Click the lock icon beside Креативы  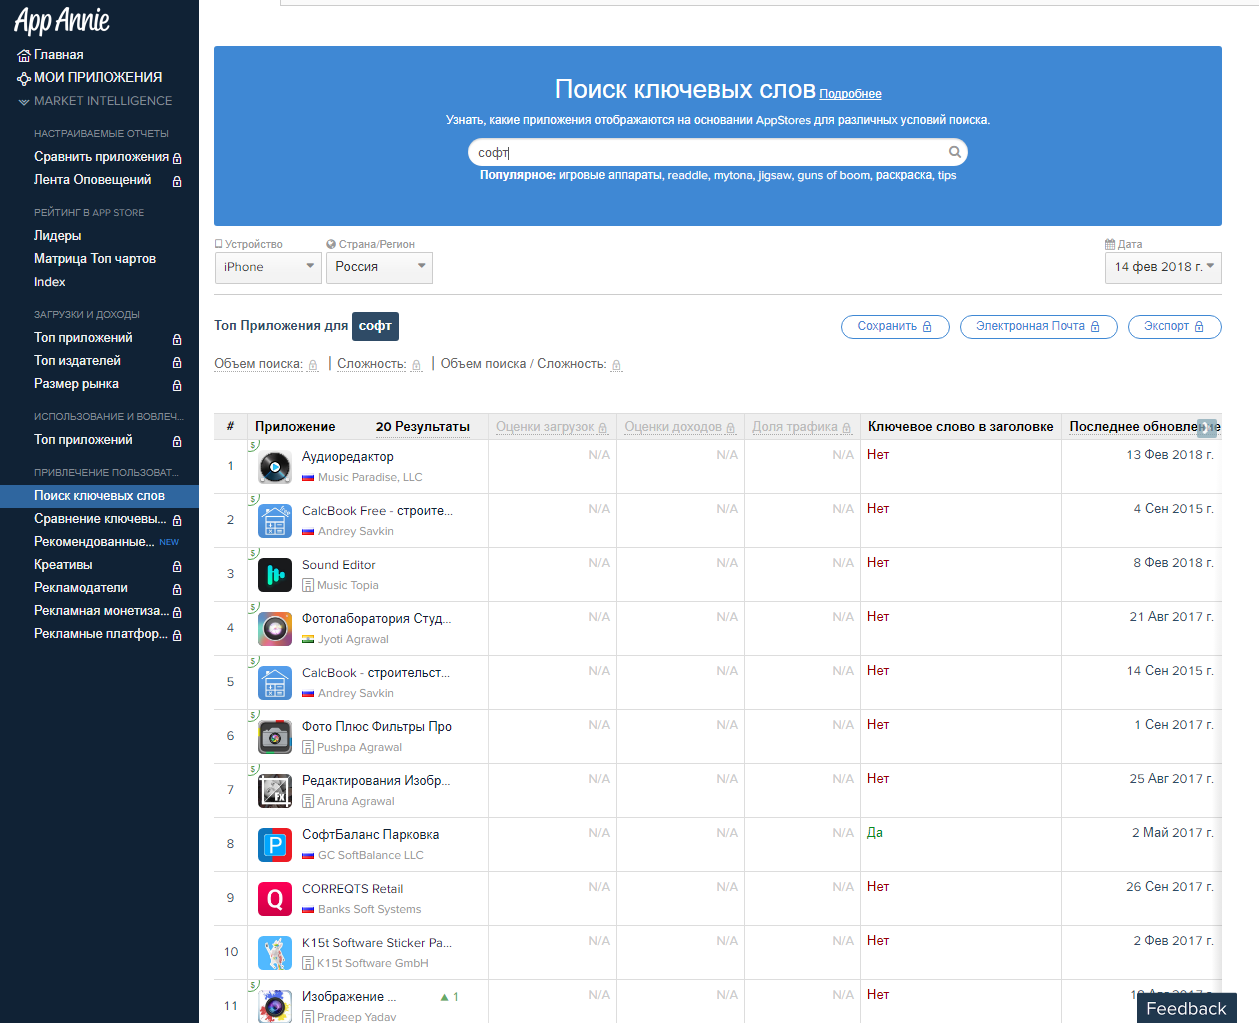tap(177, 566)
